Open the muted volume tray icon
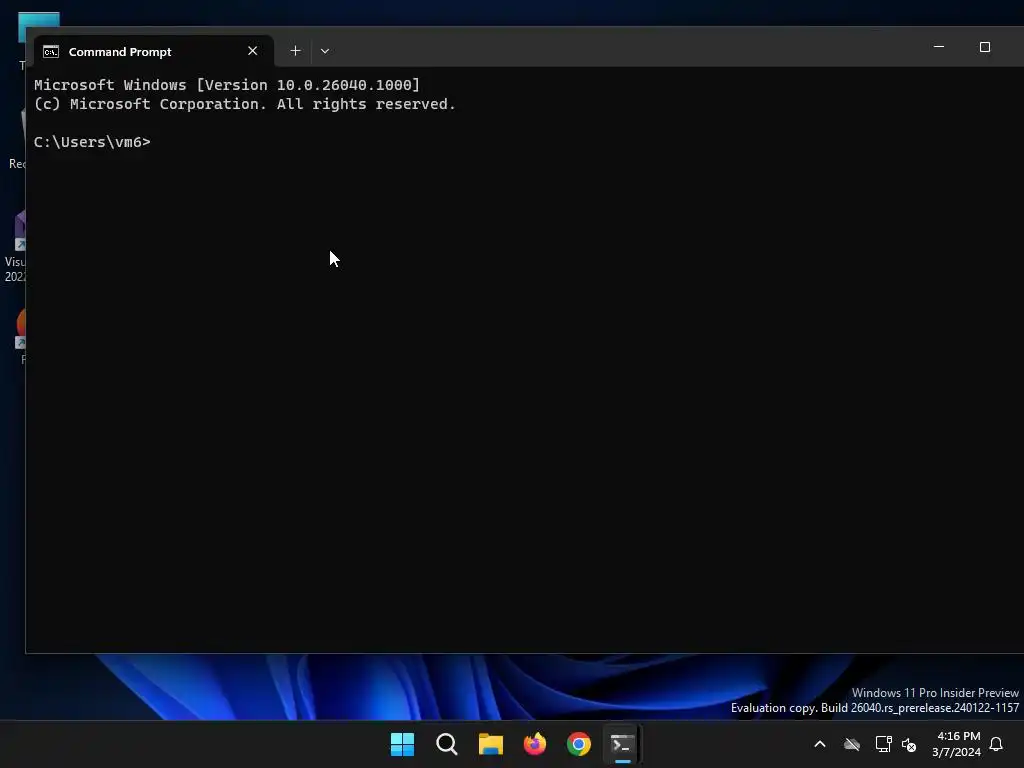1024x768 pixels. pos(909,744)
